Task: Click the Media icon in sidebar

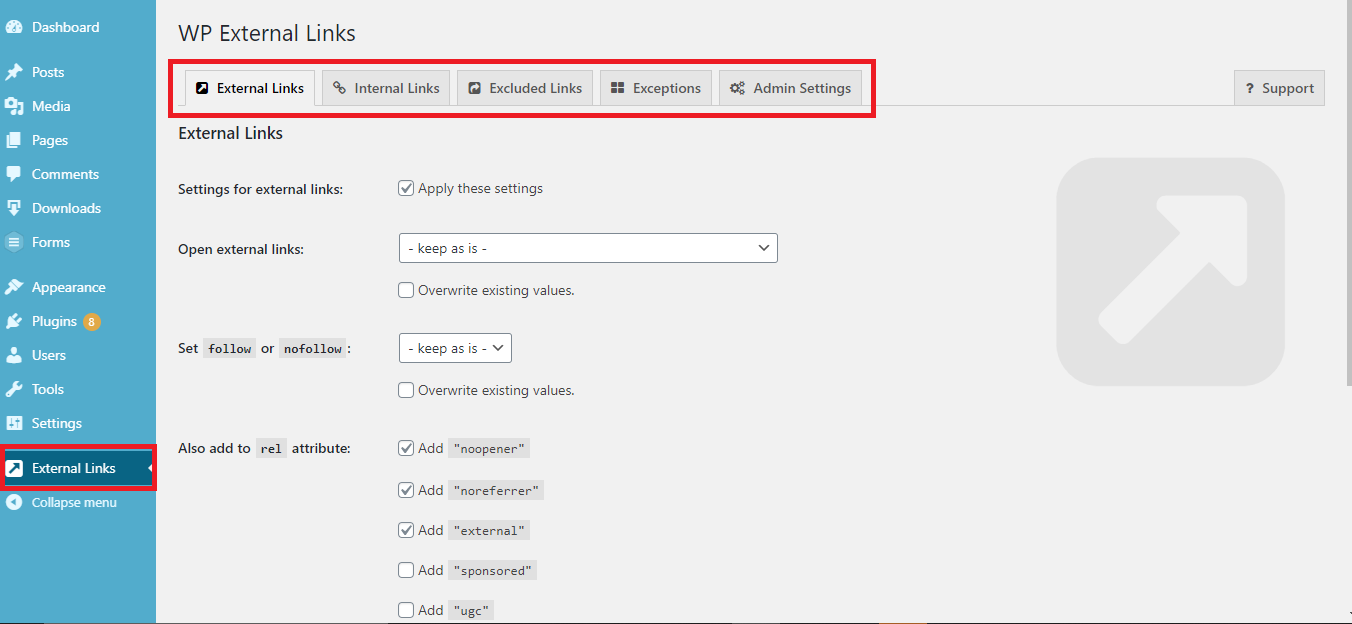Action: click(14, 106)
